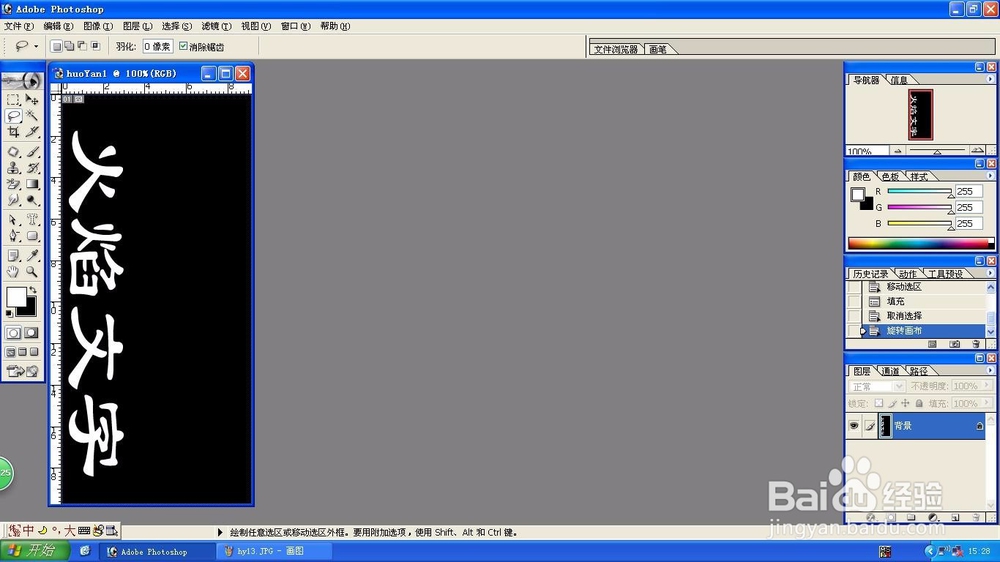Select the Lasso tool in toolbox
Image resolution: width=1000 pixels, height=562 pixels.
[x=13, y=115]
